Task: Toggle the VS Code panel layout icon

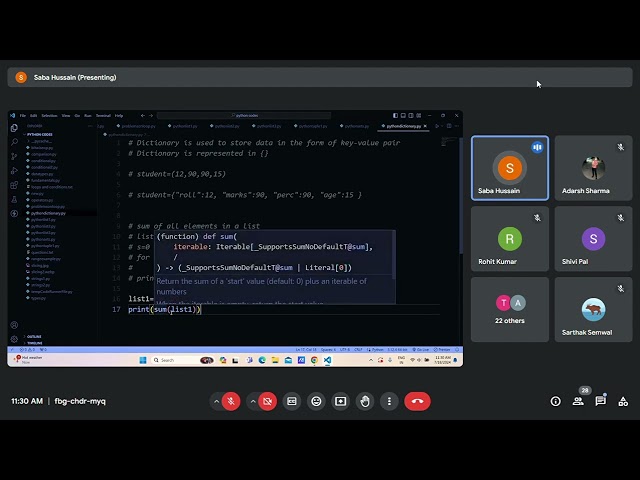Action: [403, 116]
